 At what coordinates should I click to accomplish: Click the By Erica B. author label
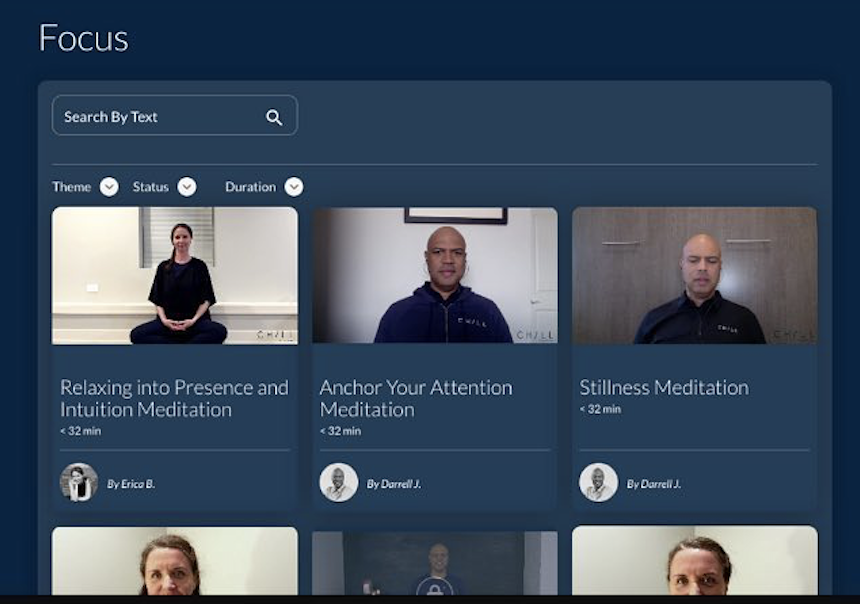[x=131, y=484]
